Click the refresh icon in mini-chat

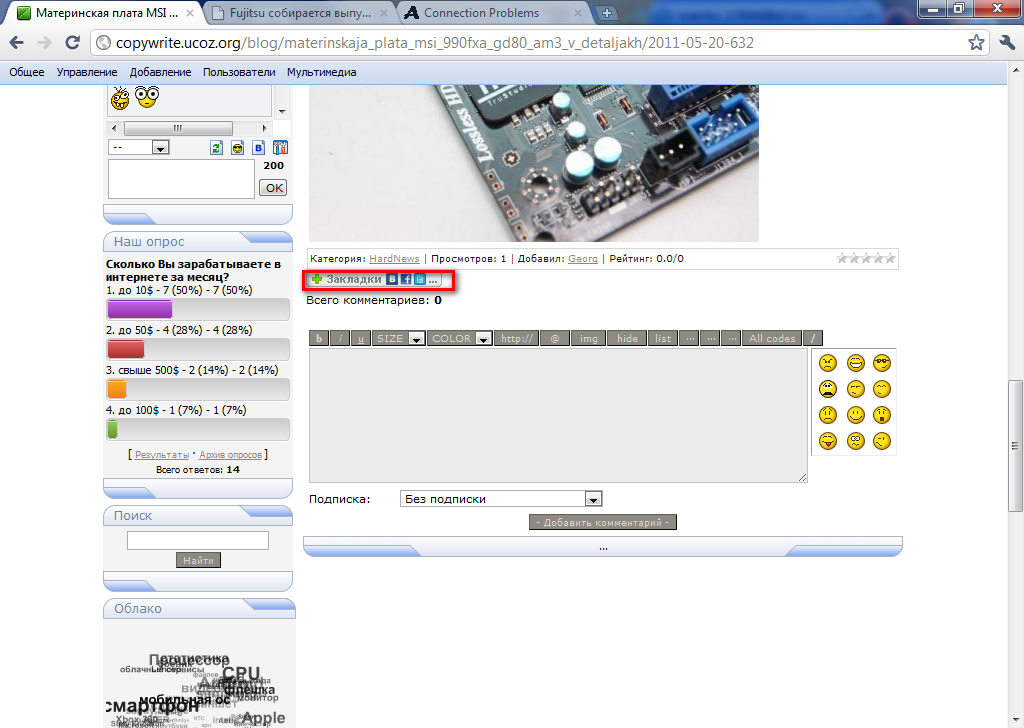coord(216,148)
